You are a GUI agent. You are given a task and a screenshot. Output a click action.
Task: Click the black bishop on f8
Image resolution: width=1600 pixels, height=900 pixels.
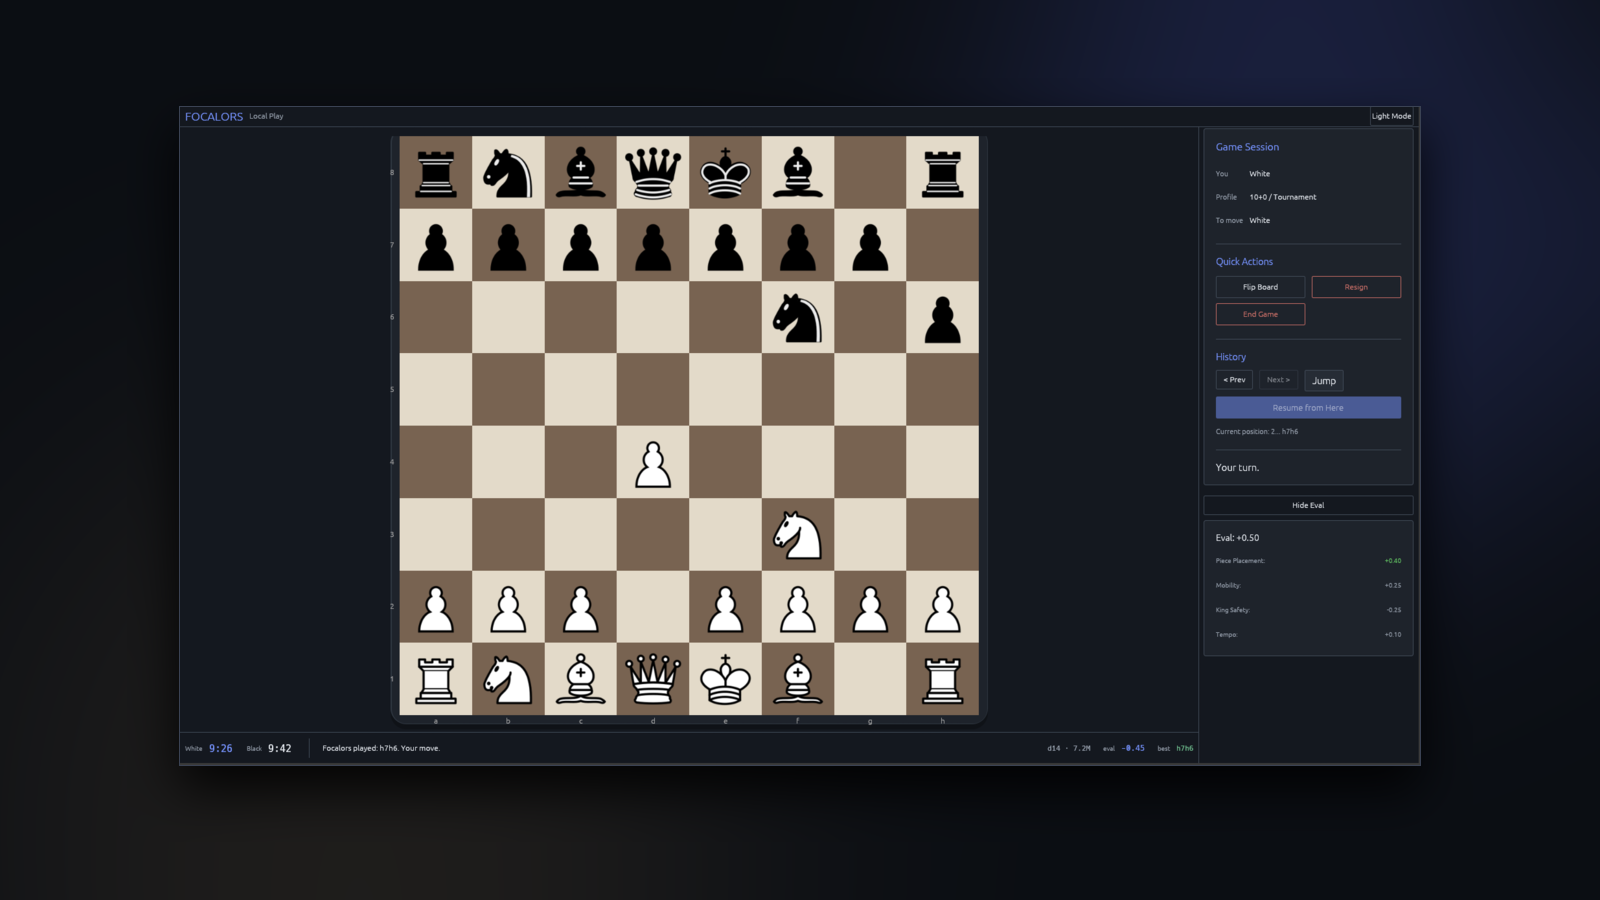coord(797,172)
